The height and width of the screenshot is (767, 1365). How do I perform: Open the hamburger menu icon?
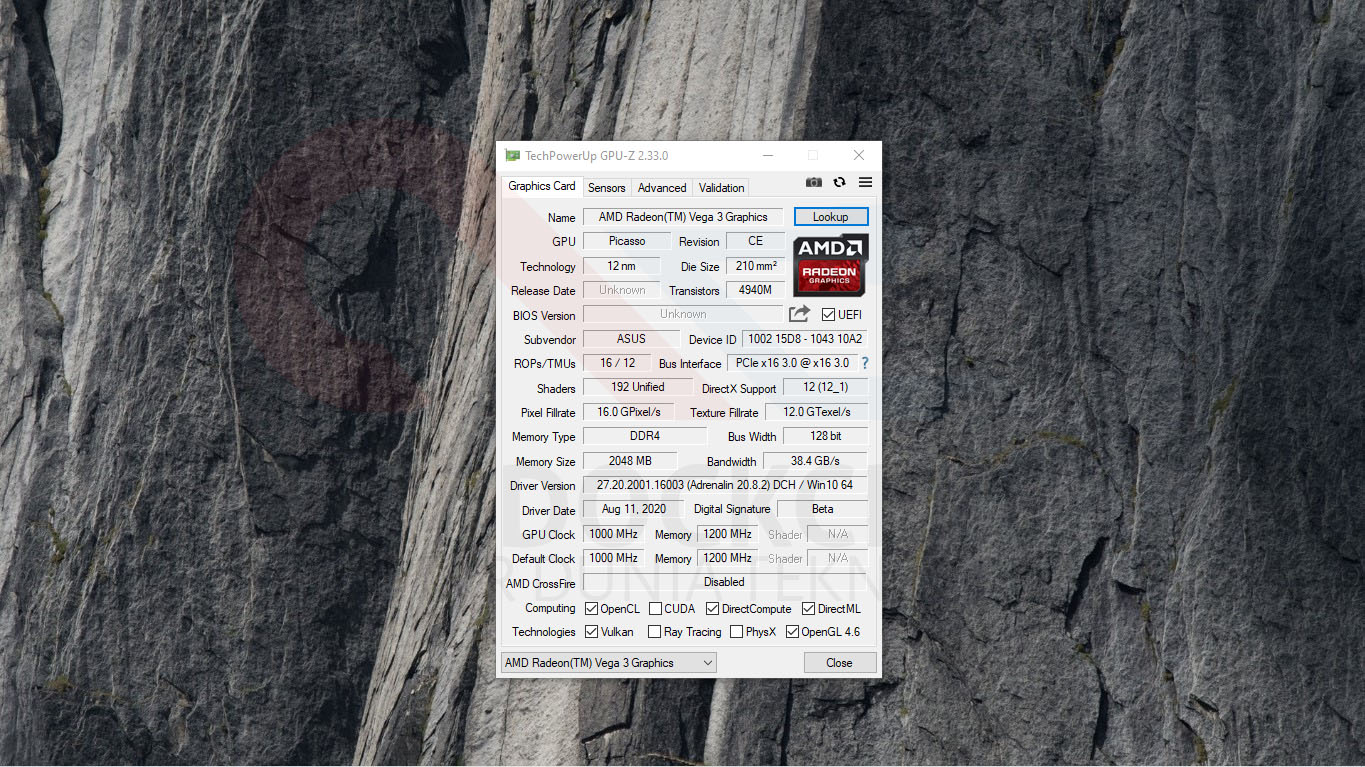pos(866,183)
